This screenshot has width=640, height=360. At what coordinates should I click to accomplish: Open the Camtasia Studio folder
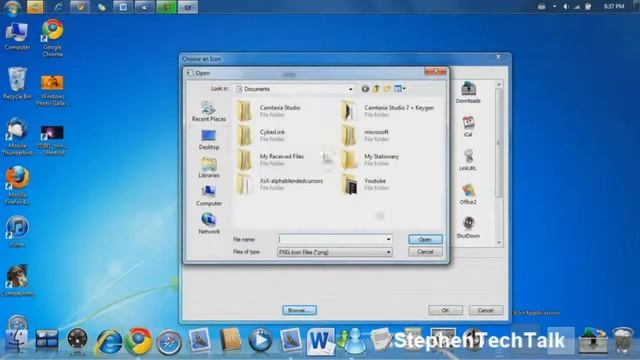click(269, 111)
